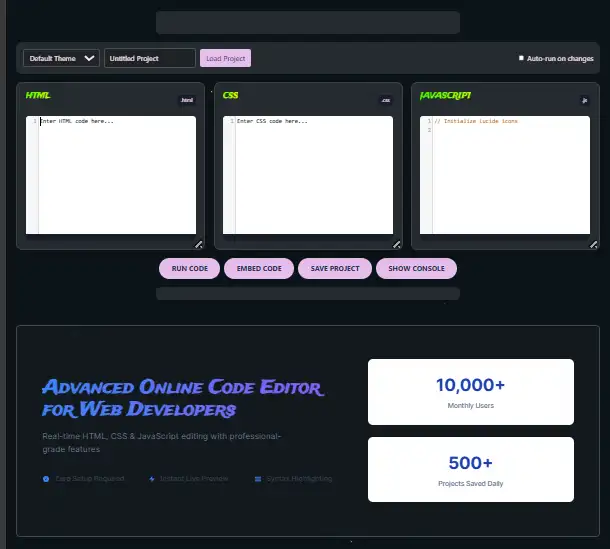The image size is (610, 549).
Task: Click the Instant Live Preview lightning icon
Action: [152, 479]
